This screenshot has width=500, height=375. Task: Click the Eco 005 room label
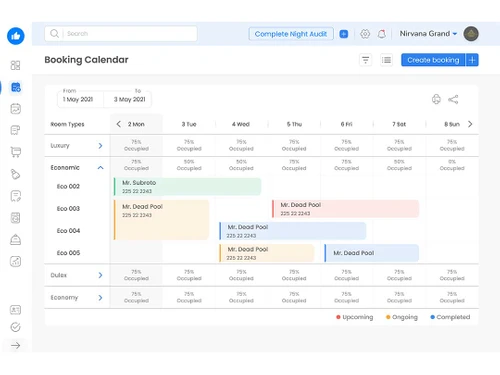point(68,253)
